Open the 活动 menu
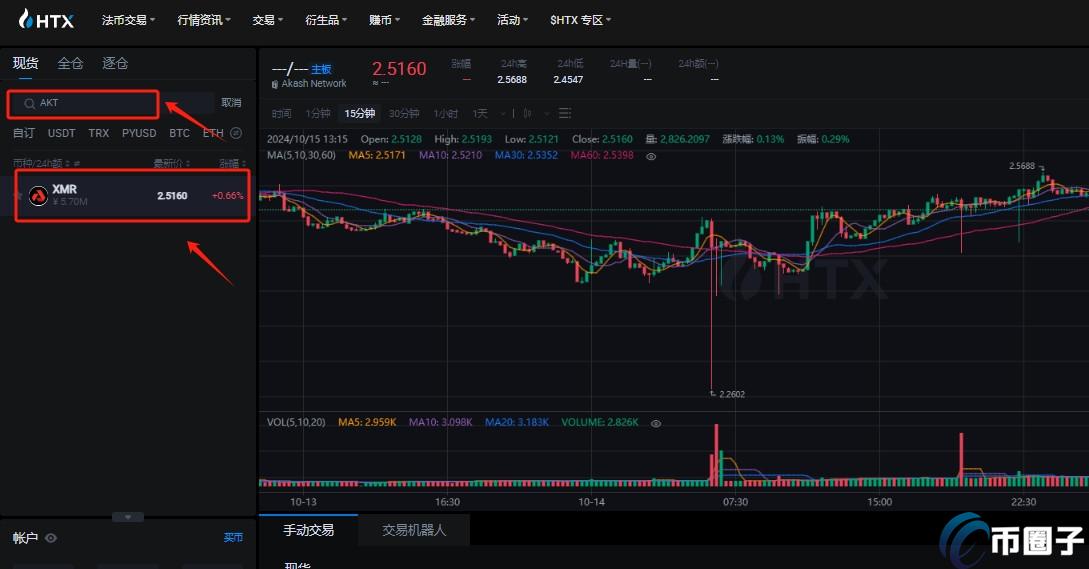 (x=512, y=20)
